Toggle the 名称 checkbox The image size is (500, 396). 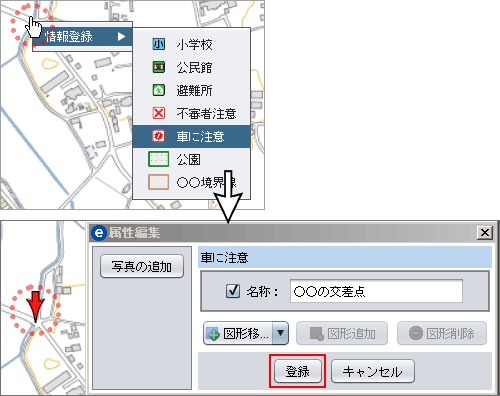point(233,291)
